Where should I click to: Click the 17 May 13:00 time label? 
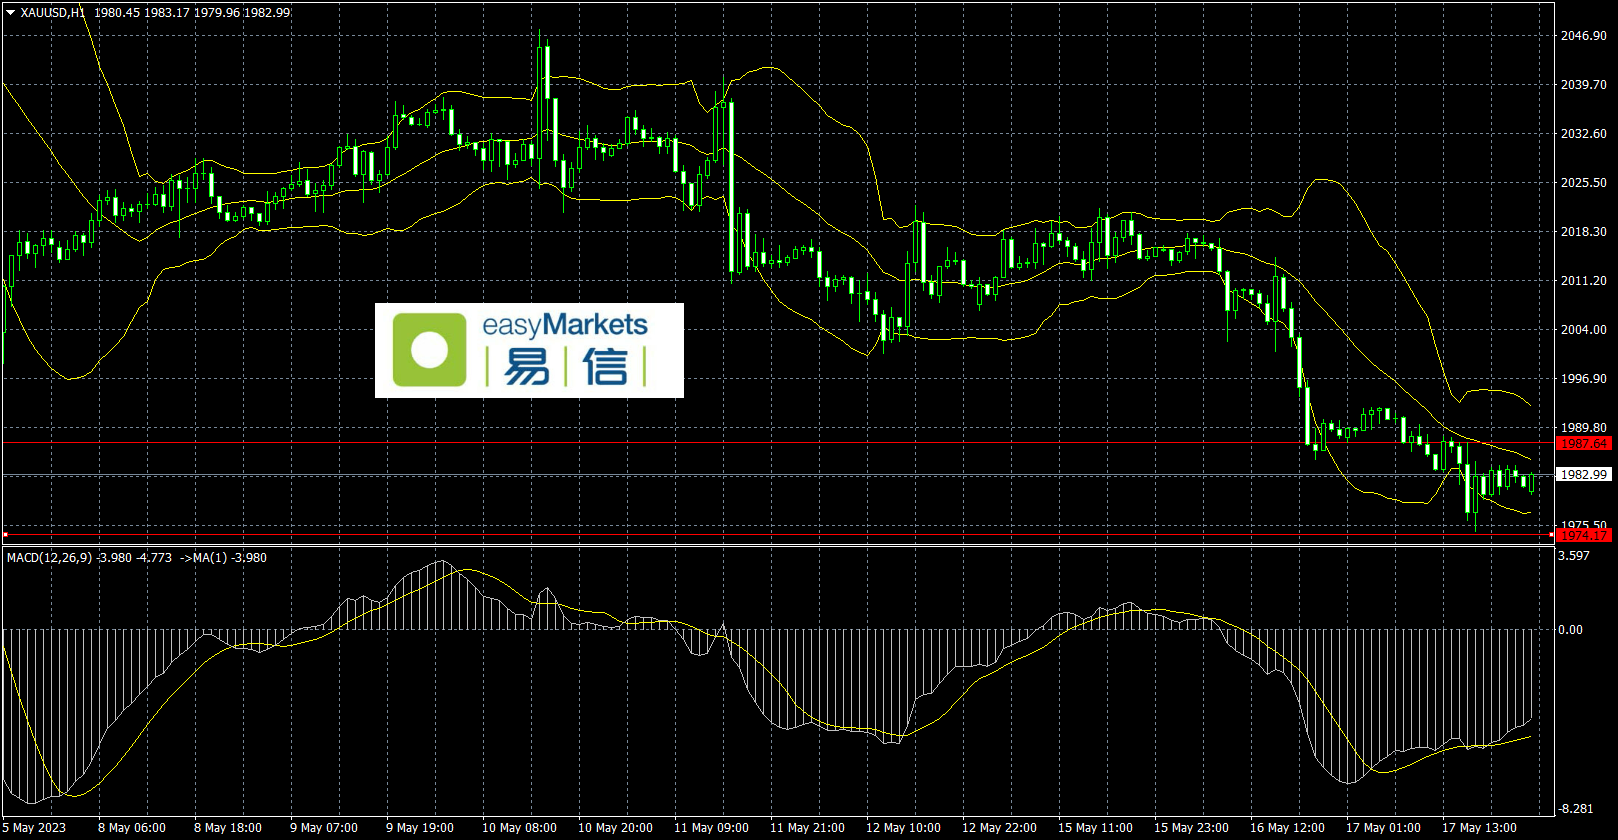click(x=1480, y=828)
